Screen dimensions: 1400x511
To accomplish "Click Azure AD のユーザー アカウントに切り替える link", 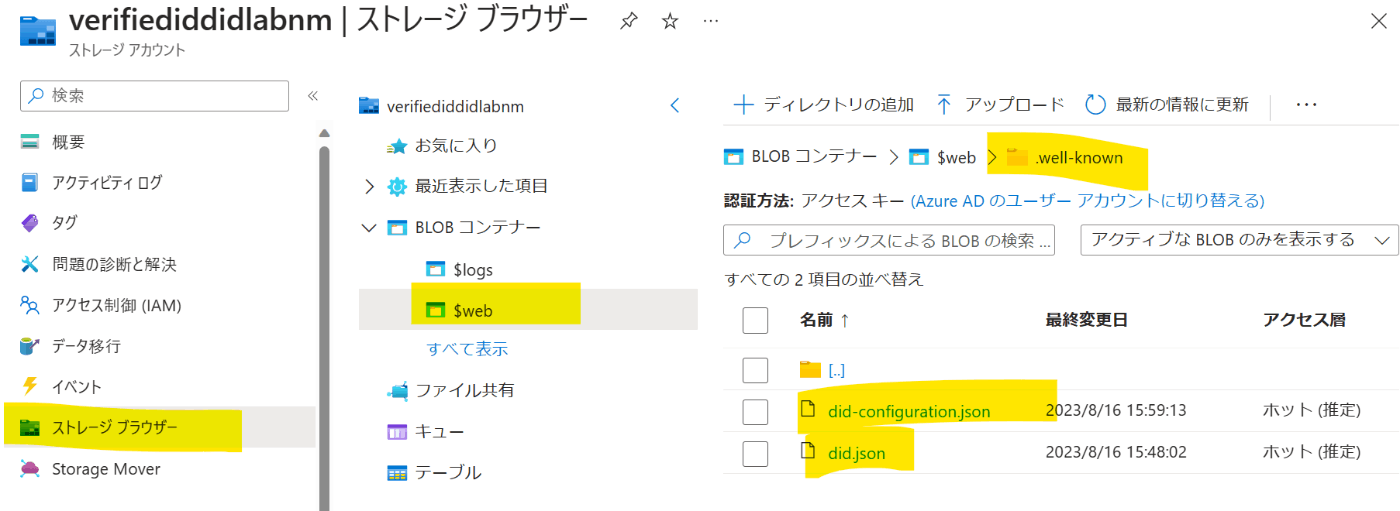I will click(1087, 201).
